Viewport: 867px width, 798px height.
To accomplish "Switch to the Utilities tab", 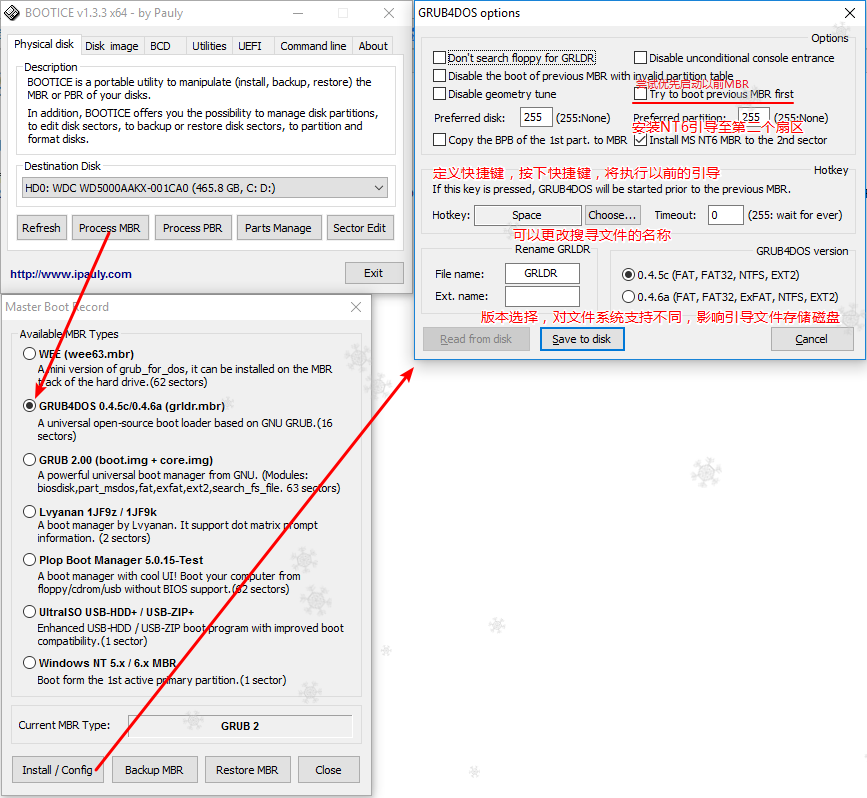I will [x=209, y=46].
